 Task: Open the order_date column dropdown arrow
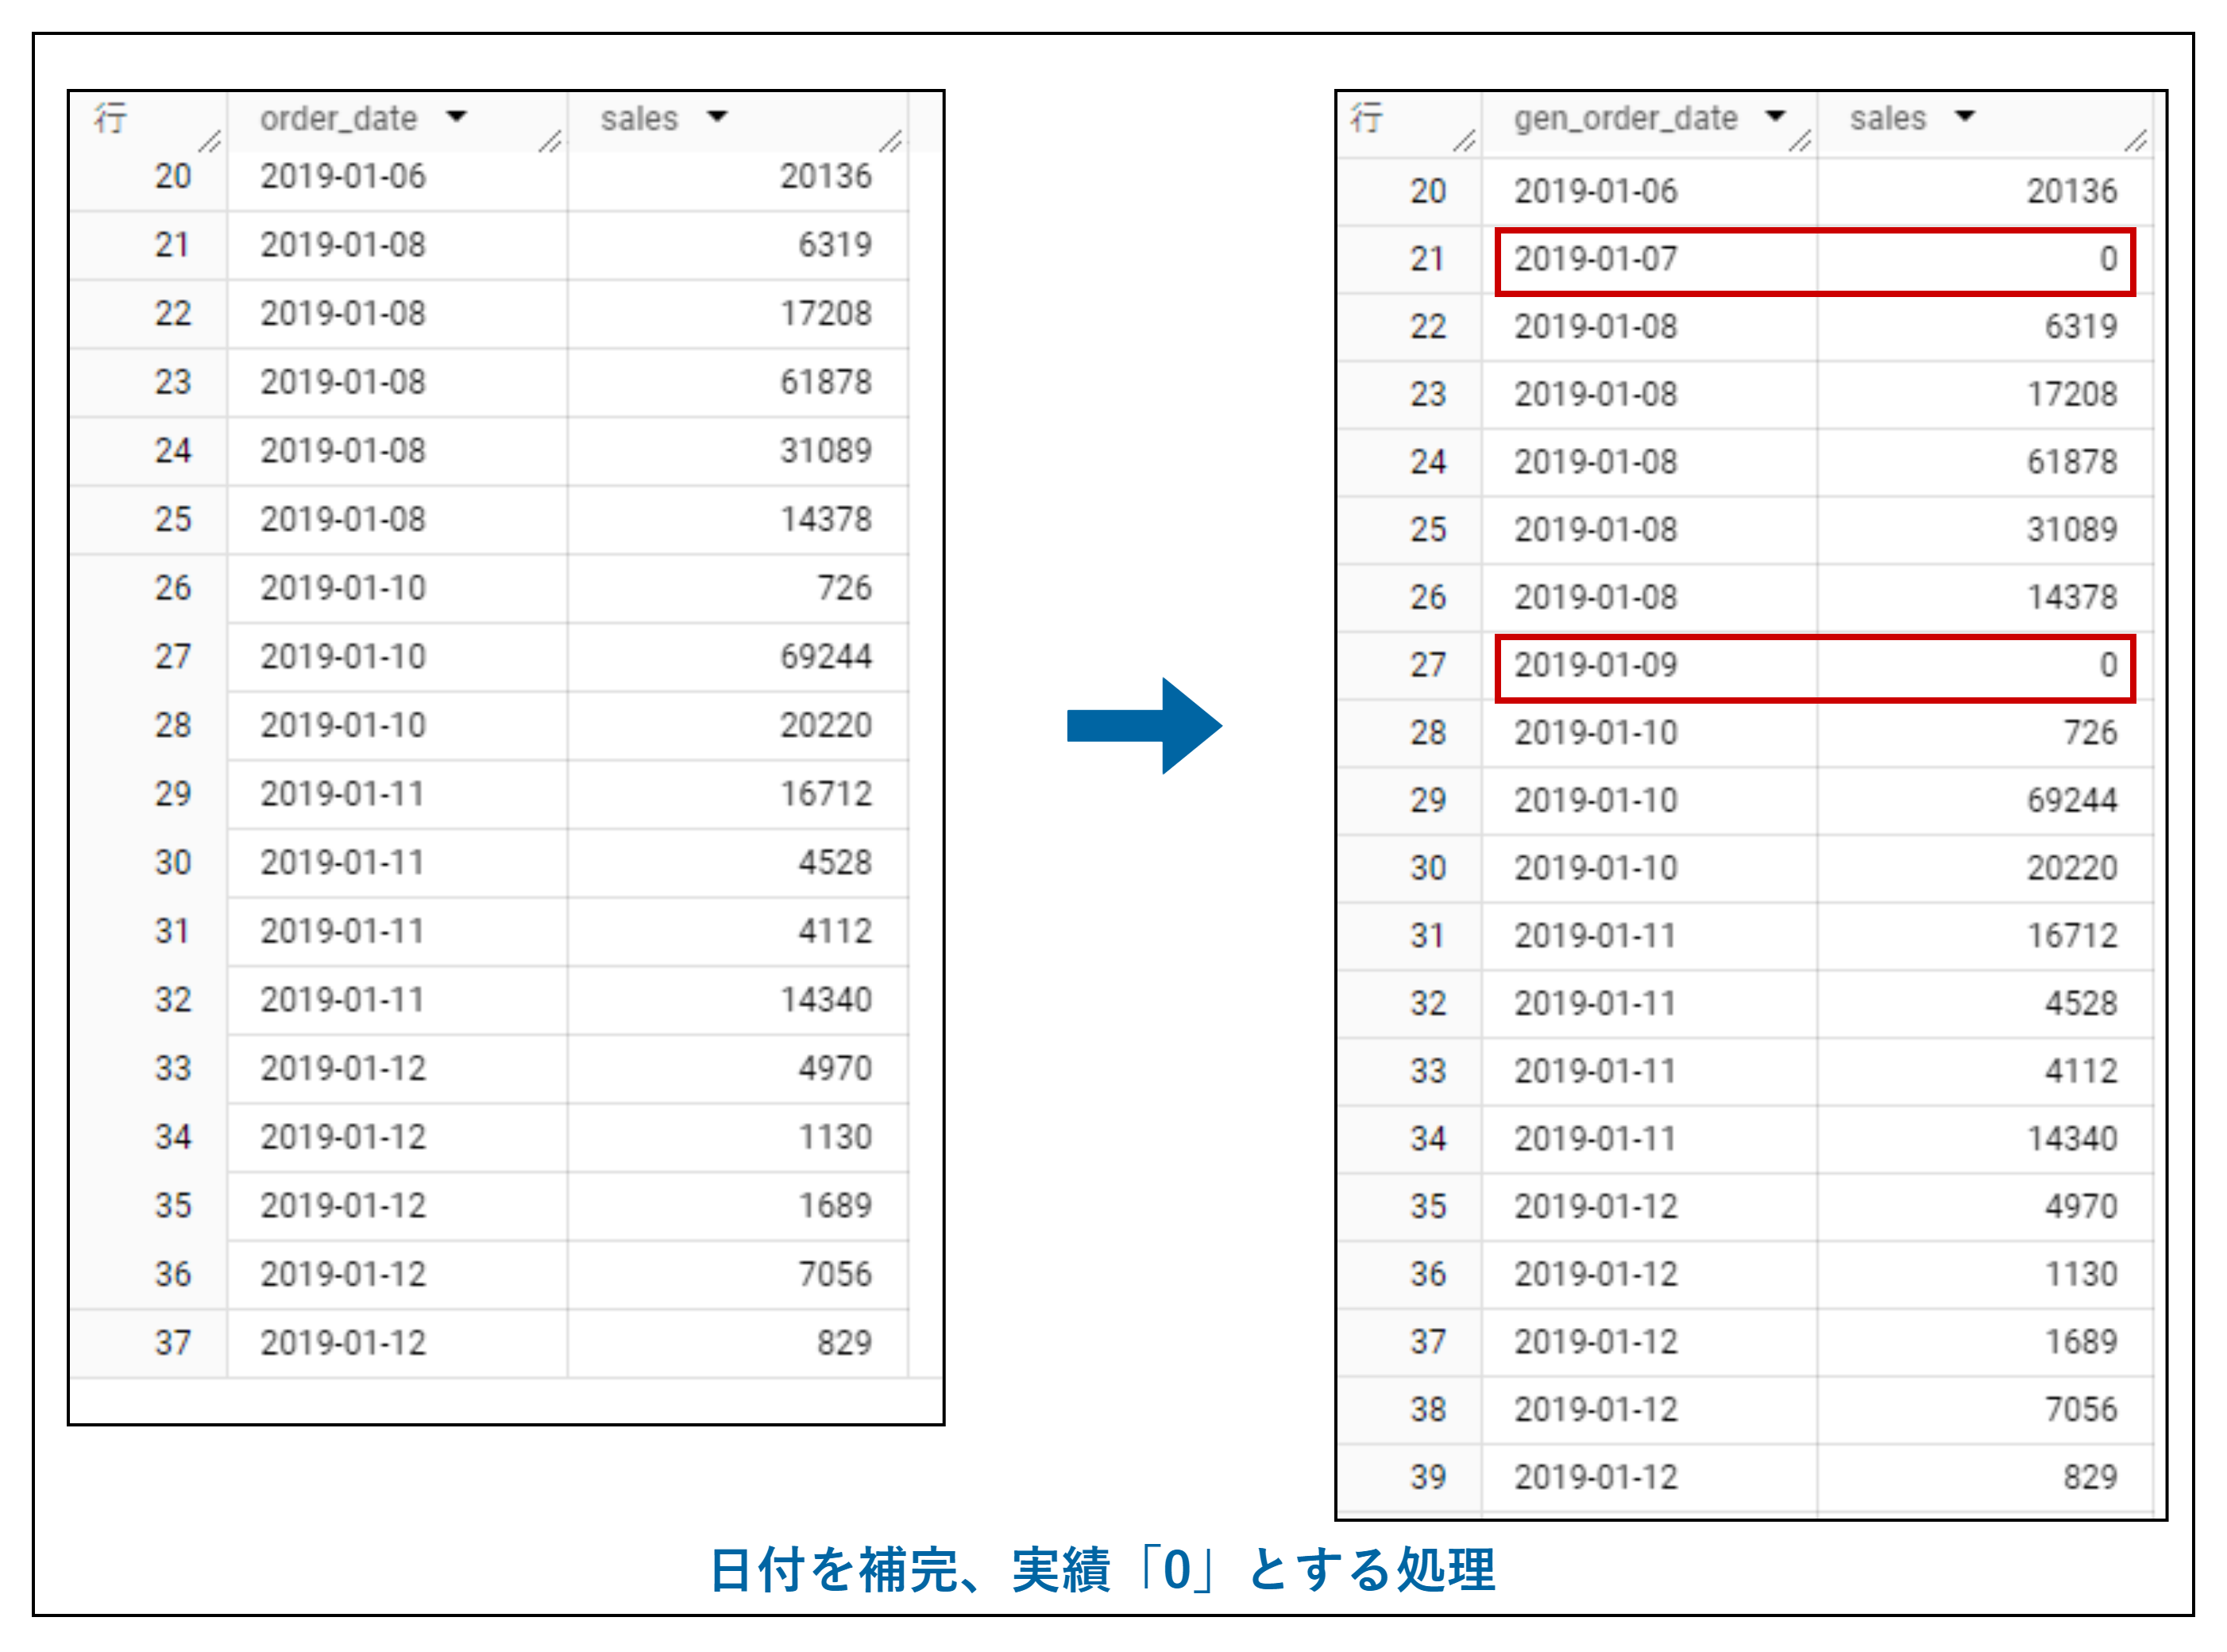(x=456, y=117)
